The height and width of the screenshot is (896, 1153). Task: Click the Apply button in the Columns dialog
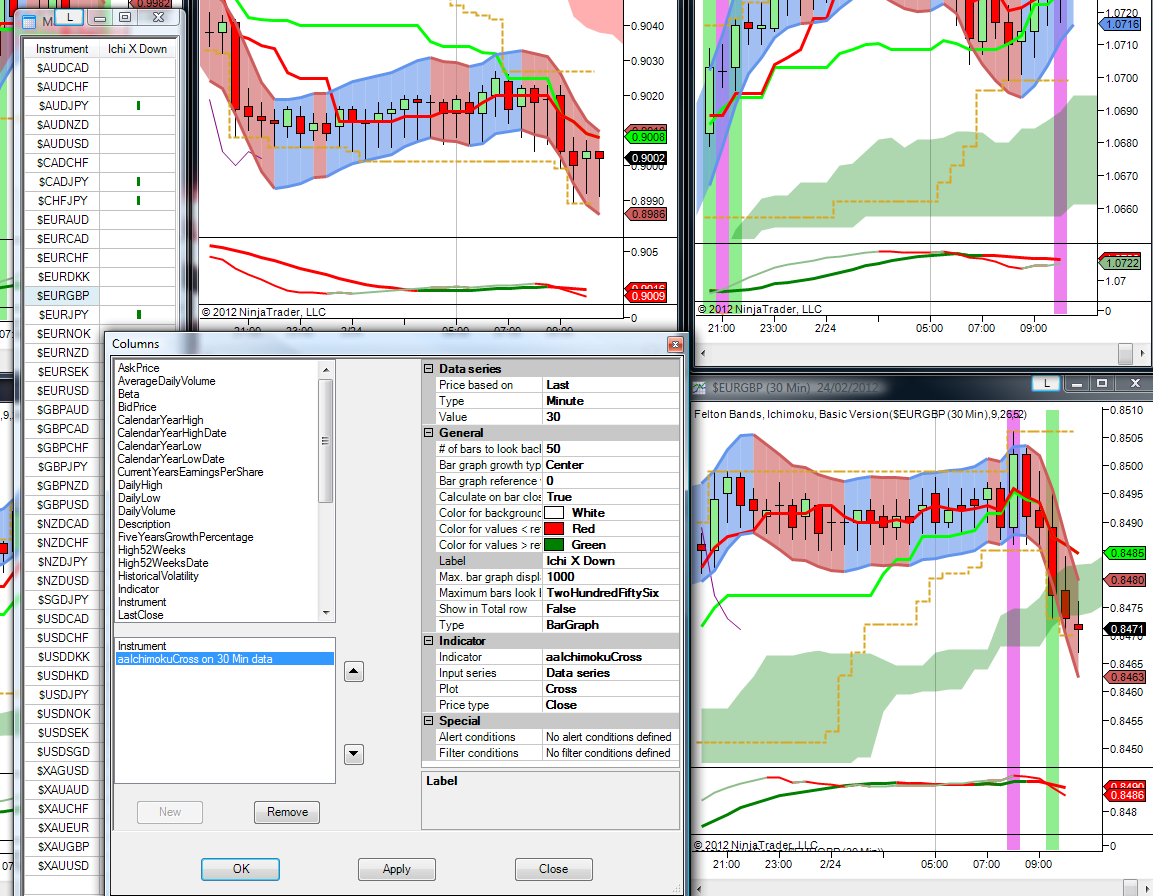coord(396,869)
